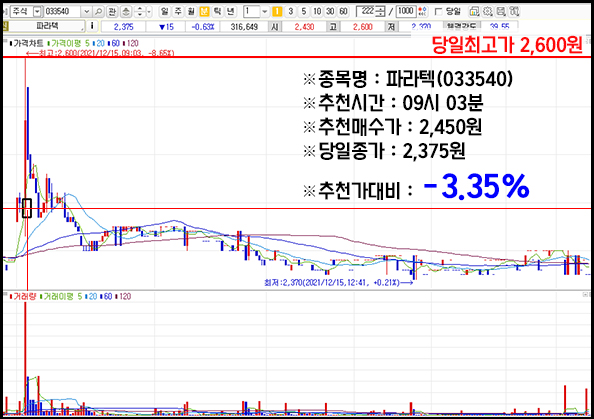Image resolution: width=594 pixels, height=419 pixels.
Task: Click the volume value 316,649
Action: coord(244,27)
